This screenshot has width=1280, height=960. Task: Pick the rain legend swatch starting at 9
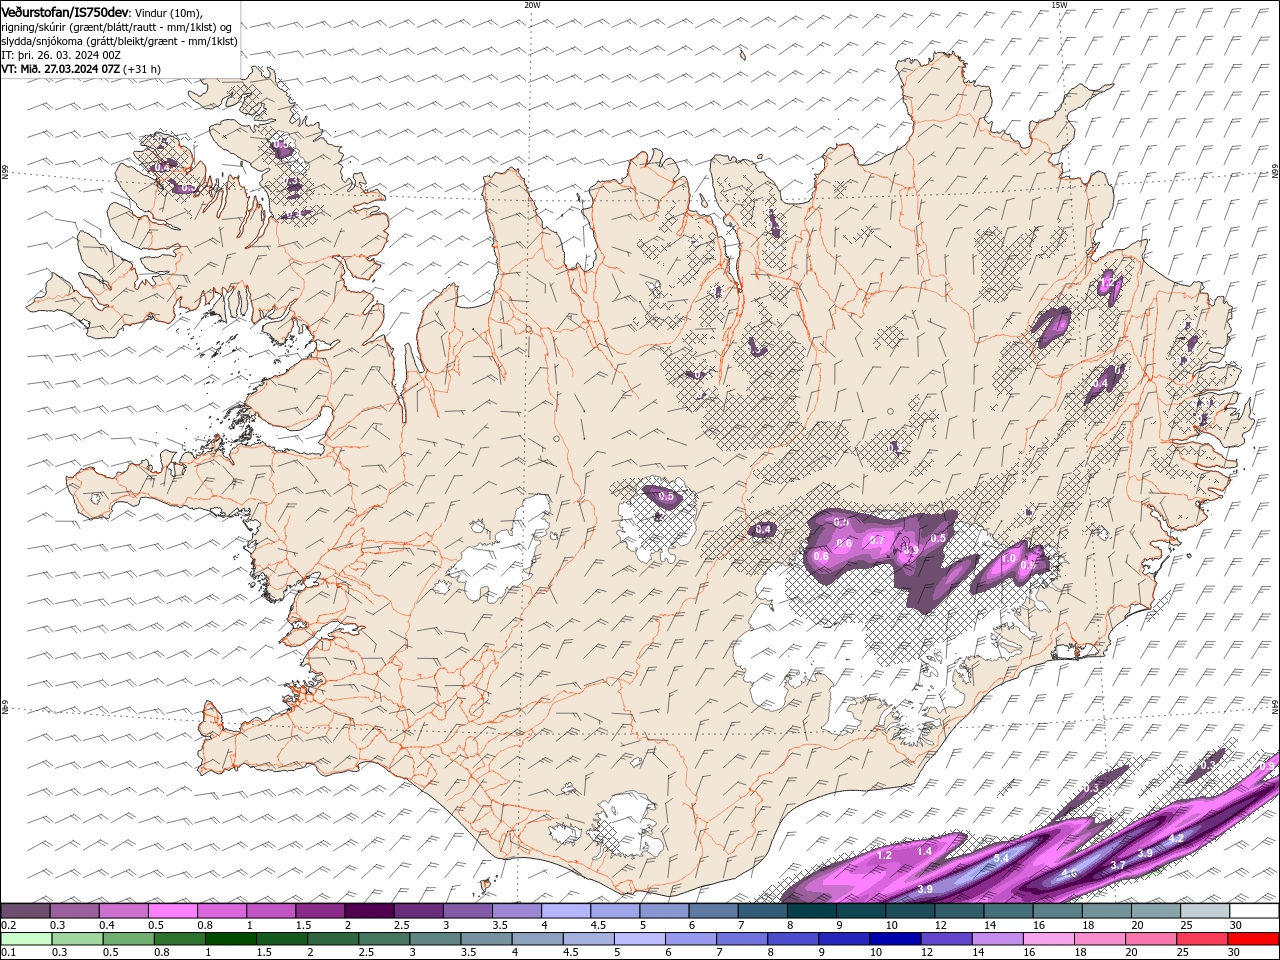tap(844, 938)
